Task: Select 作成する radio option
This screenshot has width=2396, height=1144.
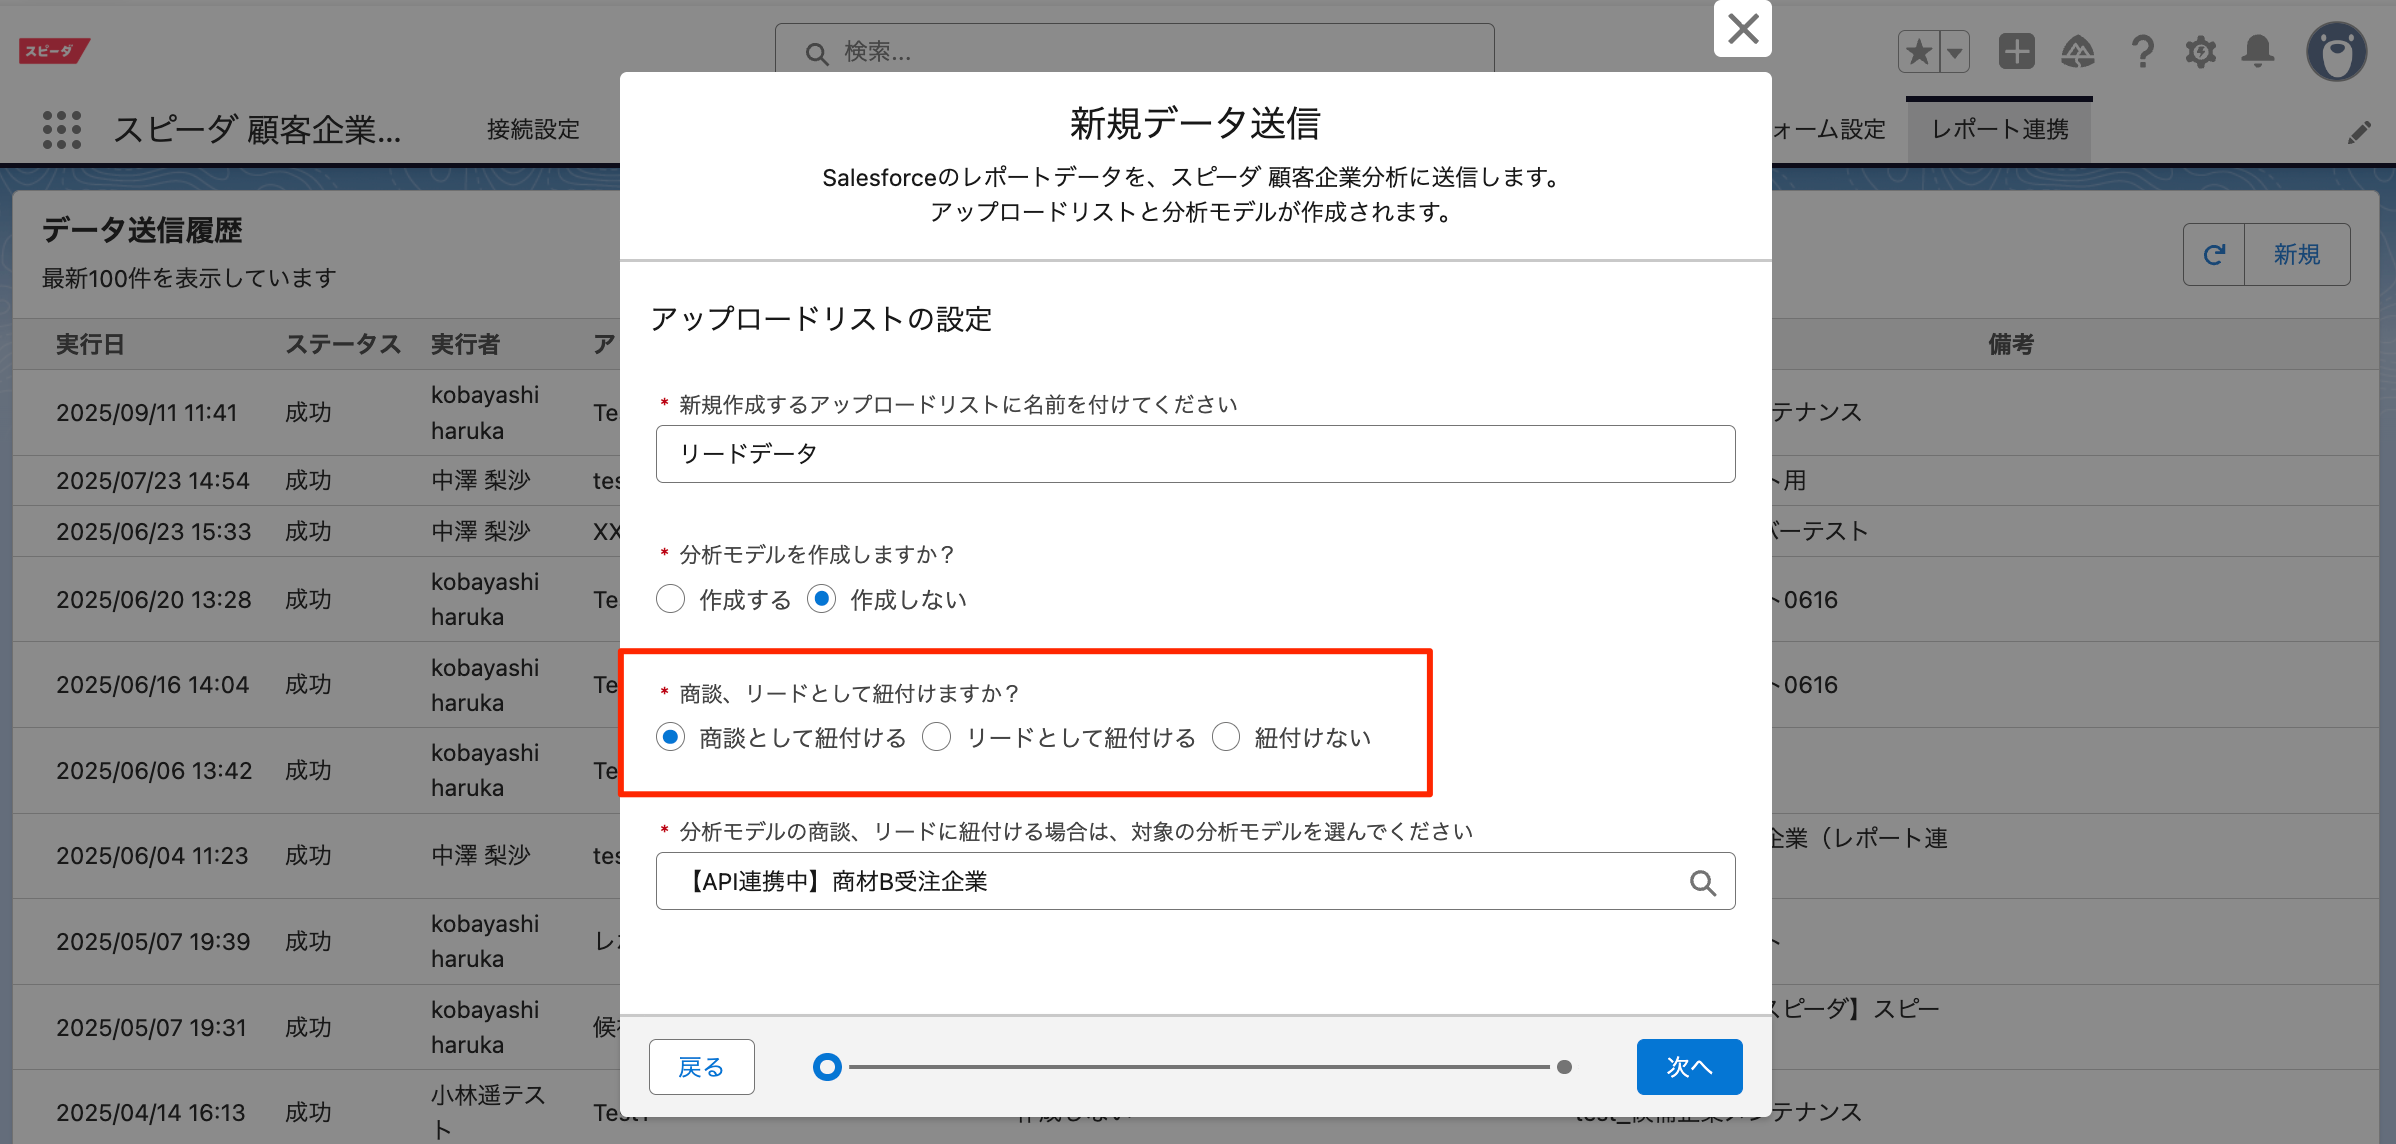Action: [x=671, y=599]
